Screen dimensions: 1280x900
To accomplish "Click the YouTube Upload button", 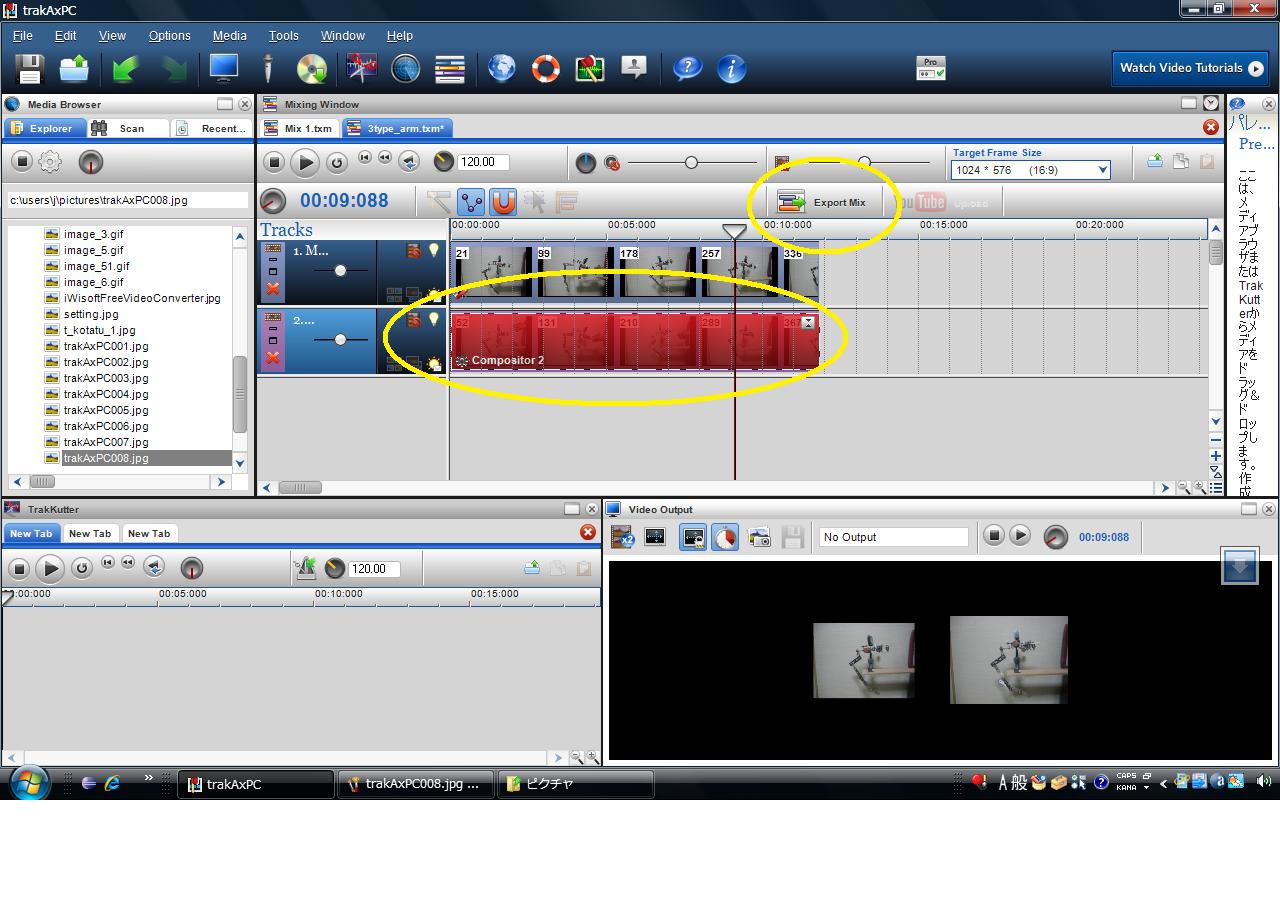I will [942, 202].
